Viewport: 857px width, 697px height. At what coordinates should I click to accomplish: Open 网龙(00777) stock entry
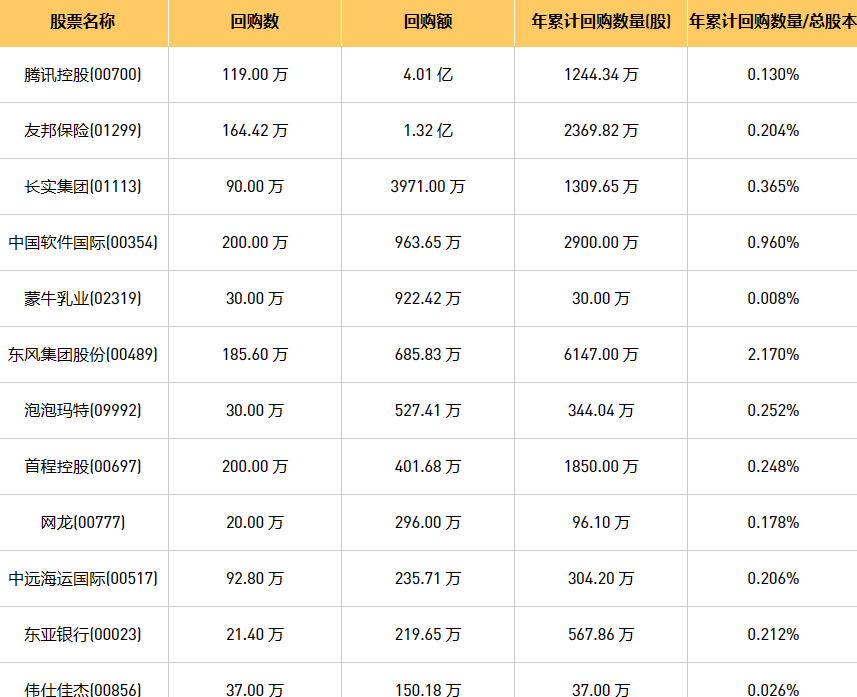pyautogui.click(x=83, y=522)
